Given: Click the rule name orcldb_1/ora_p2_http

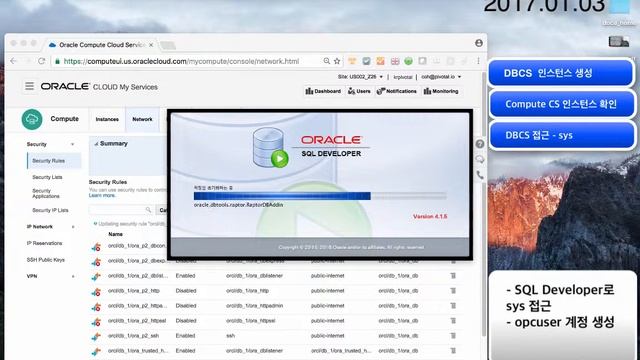Looking at the screenshot, I should [134, 291].
